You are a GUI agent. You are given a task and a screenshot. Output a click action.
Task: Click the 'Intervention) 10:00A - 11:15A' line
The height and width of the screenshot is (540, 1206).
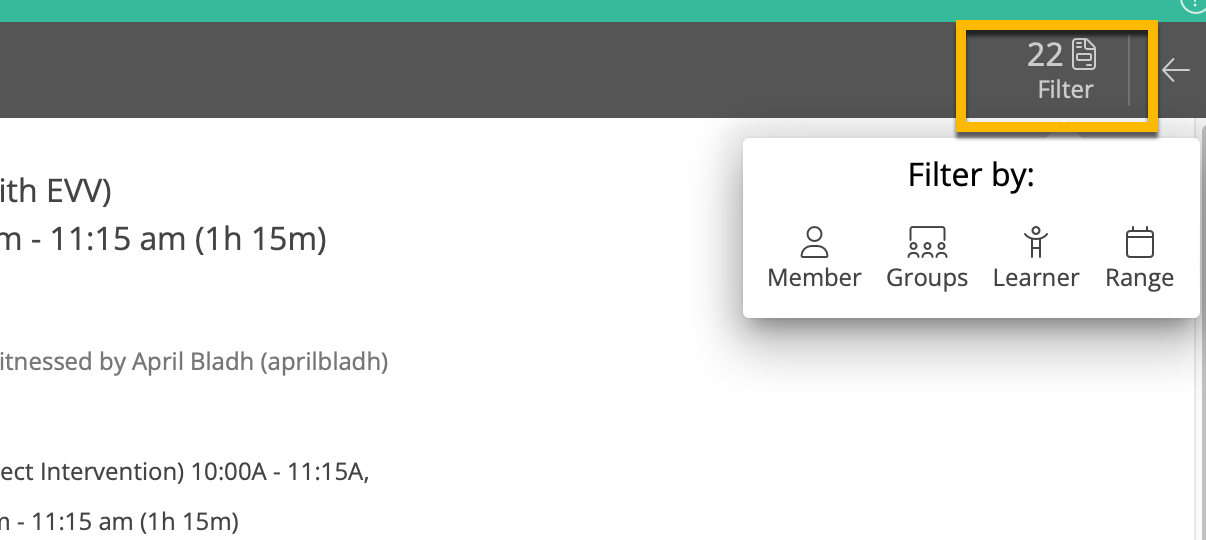185,472
